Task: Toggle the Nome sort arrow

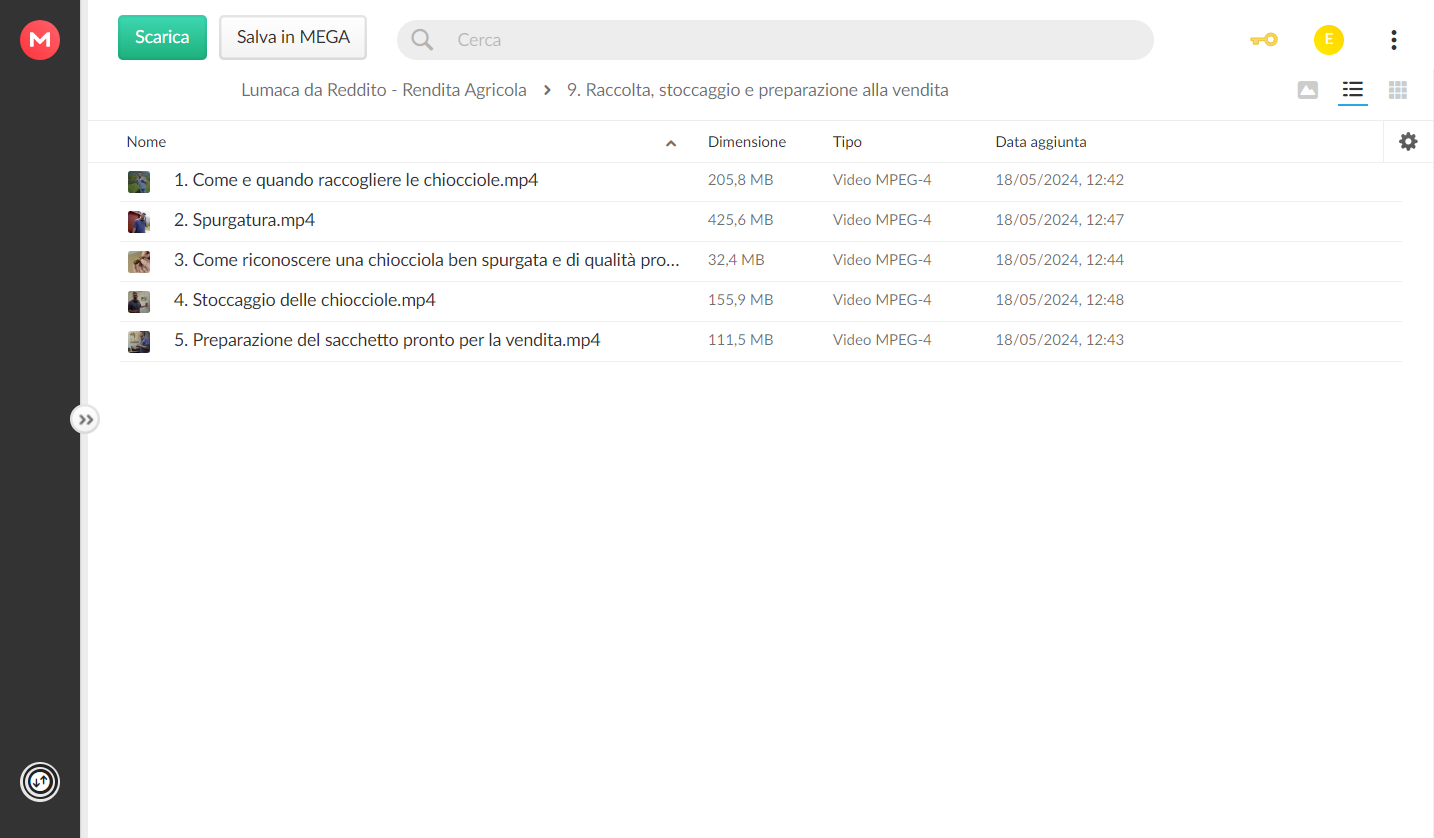Action: 671,143
